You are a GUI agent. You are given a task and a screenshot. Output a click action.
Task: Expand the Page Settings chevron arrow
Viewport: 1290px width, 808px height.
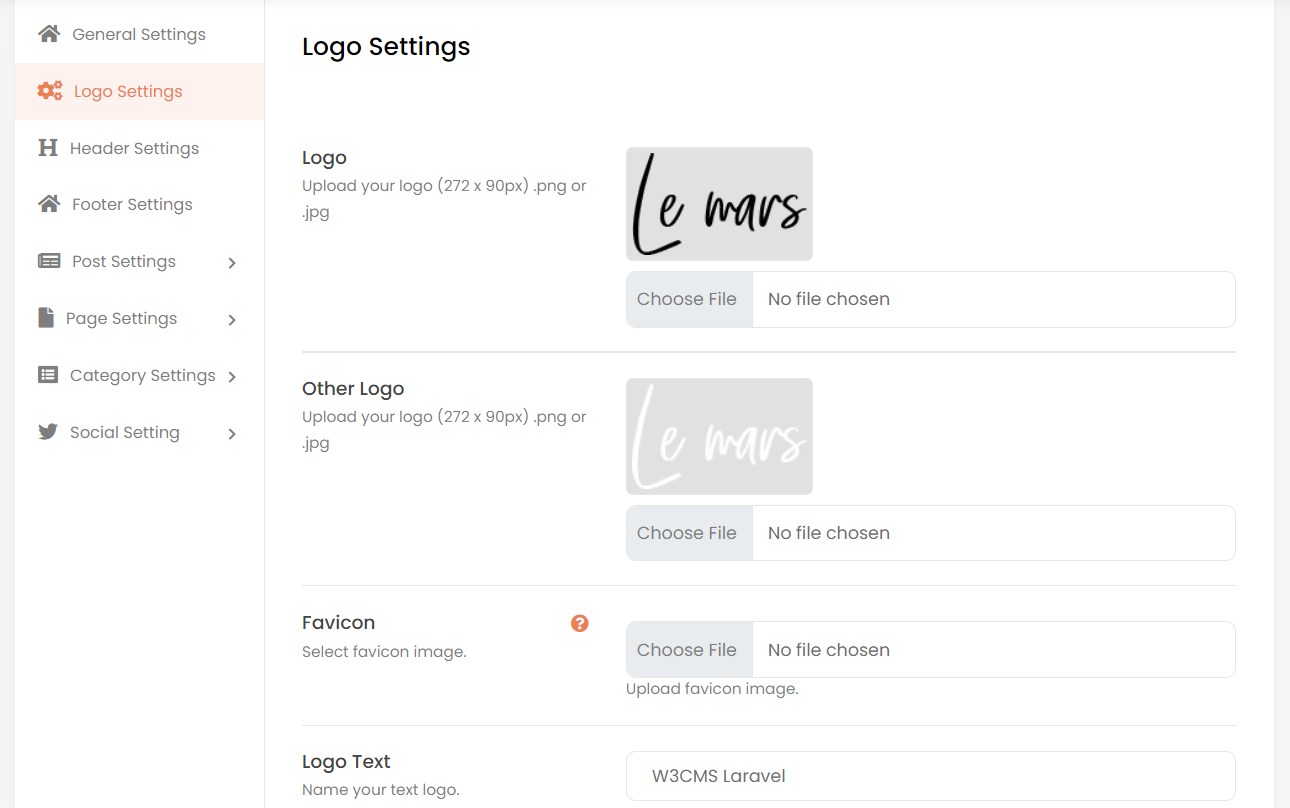(232, 320)
